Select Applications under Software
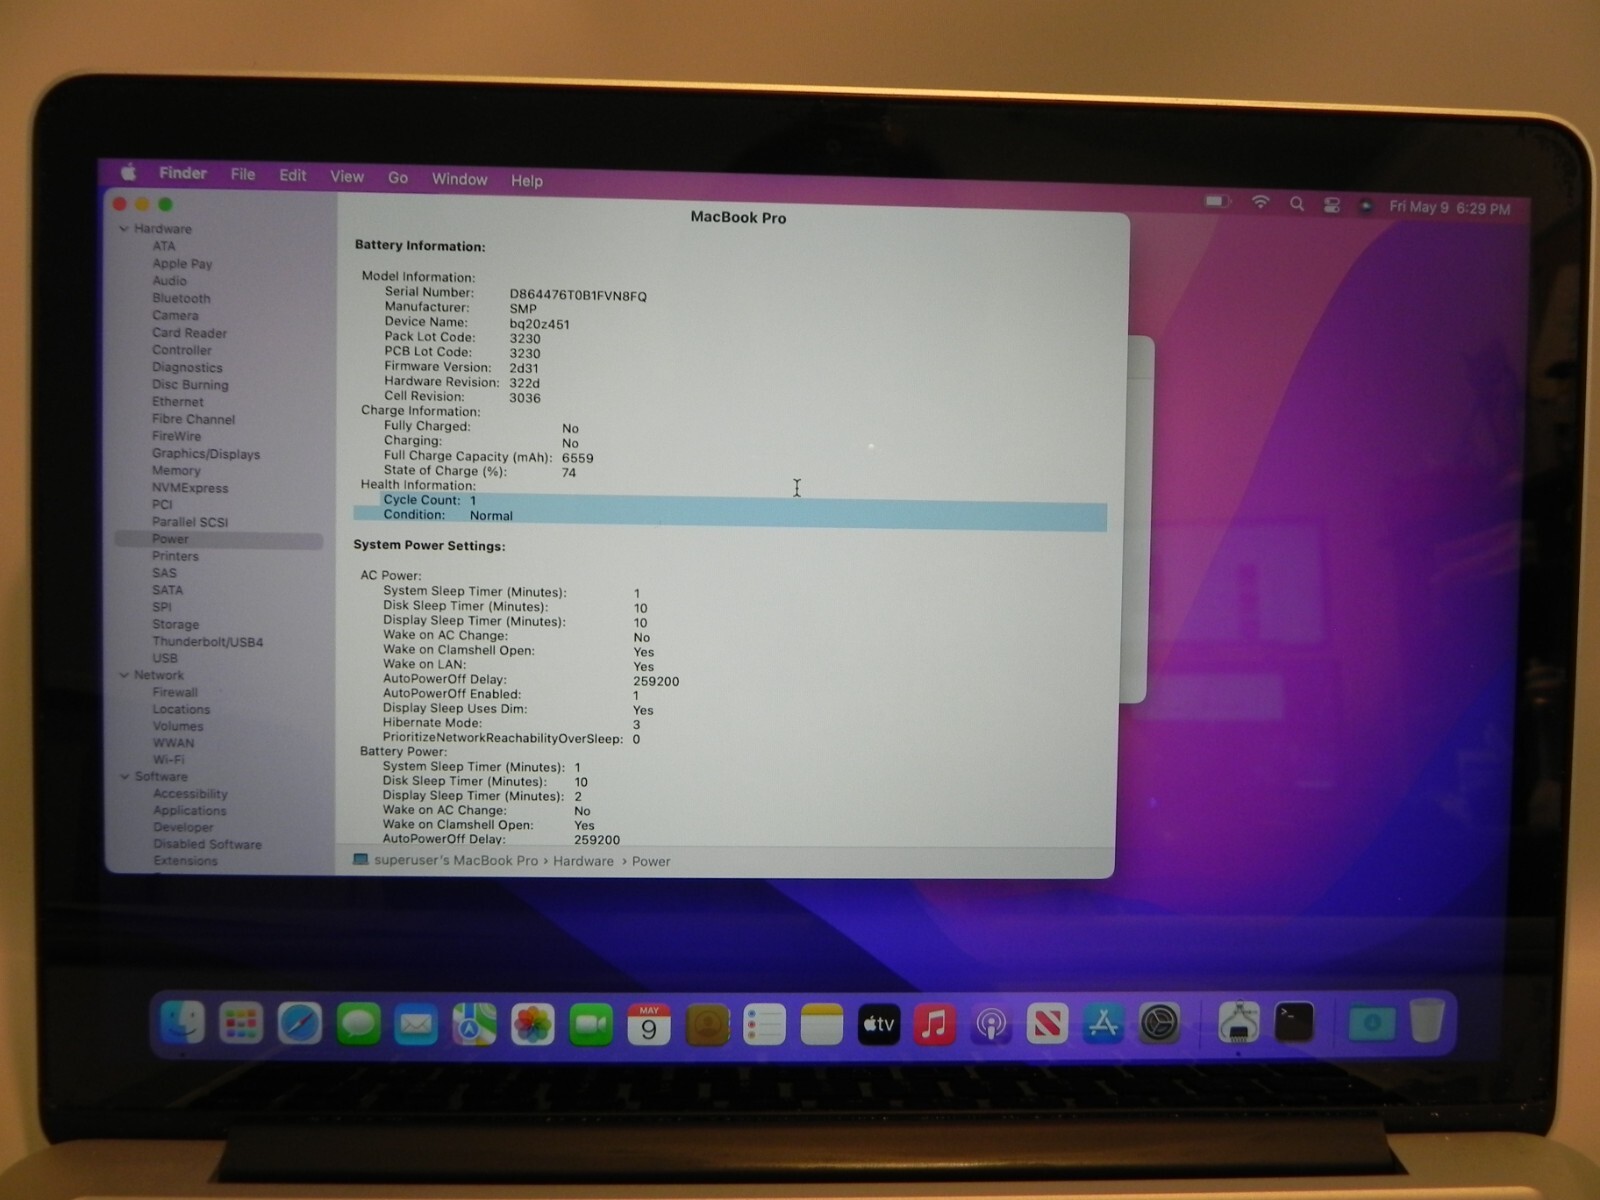The width and height of the screenshot is (1600, 1200). pos(190,811)
